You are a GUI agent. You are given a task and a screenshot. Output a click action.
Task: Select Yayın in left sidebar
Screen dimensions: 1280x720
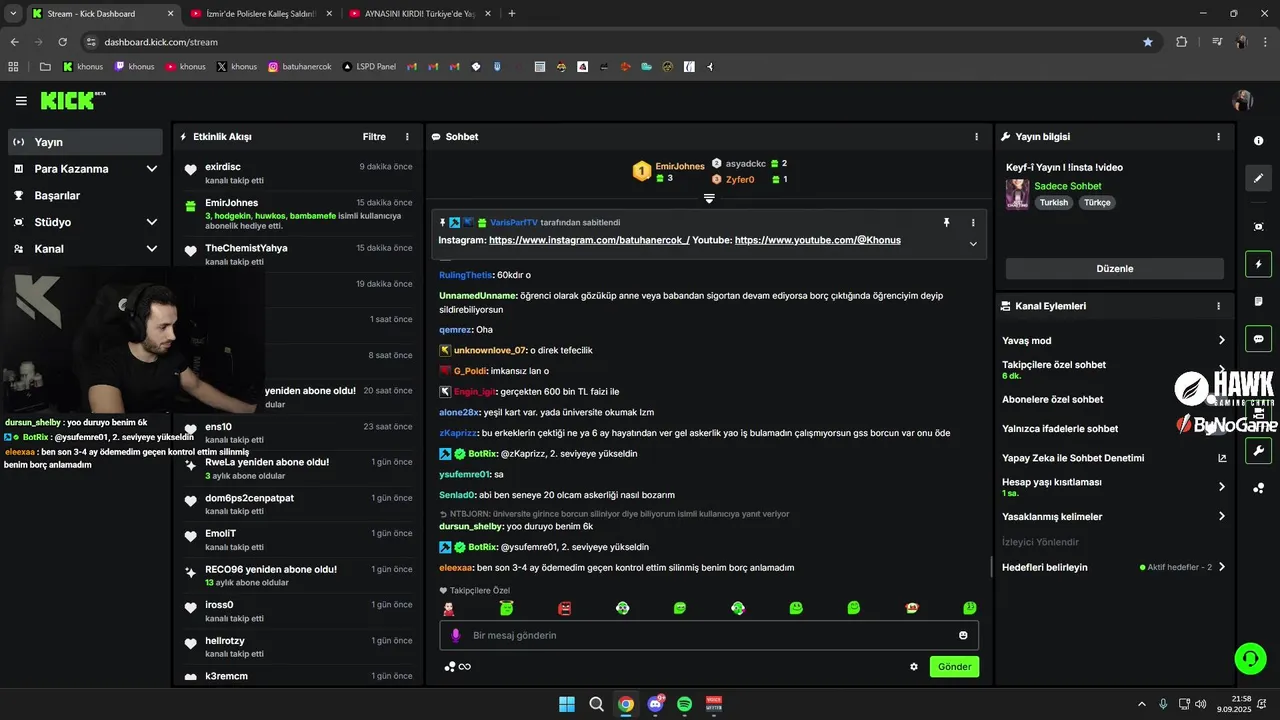point(85,142)
